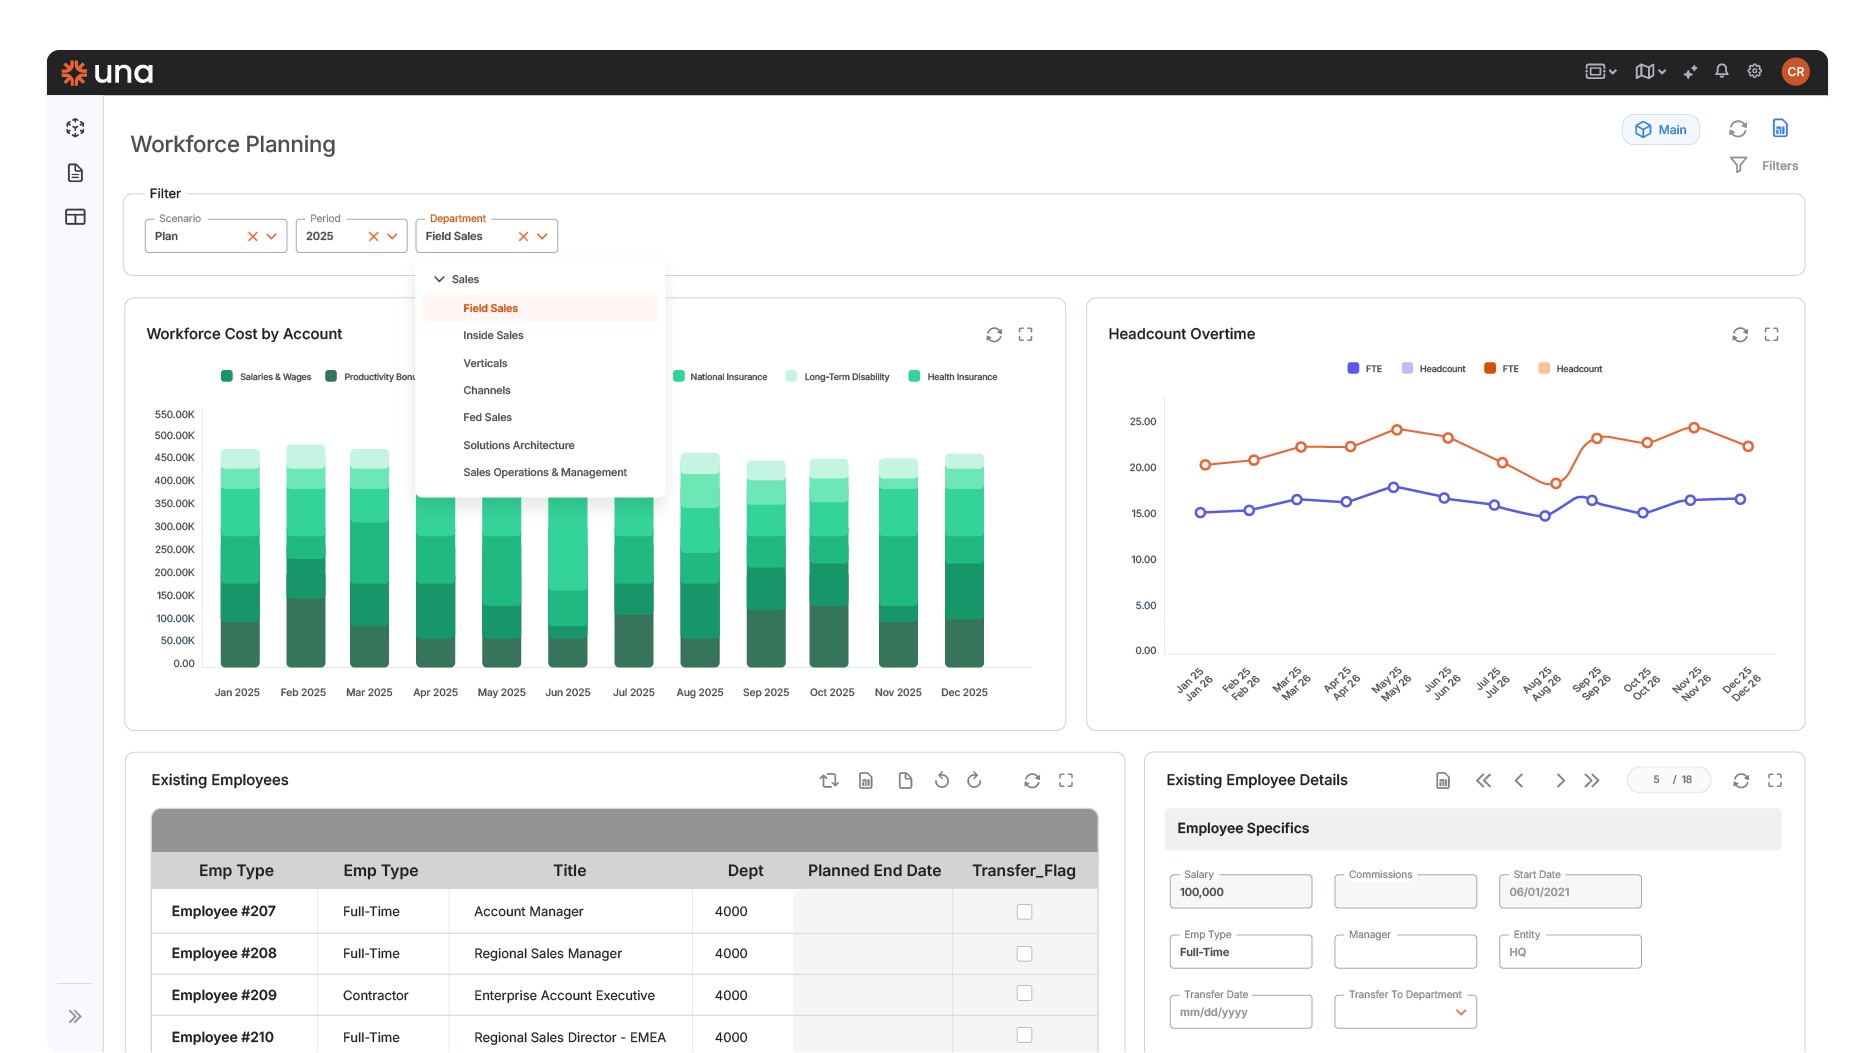Click the Salary input field
The height and width of the screenshot is (1053, 1875).
1240,892
